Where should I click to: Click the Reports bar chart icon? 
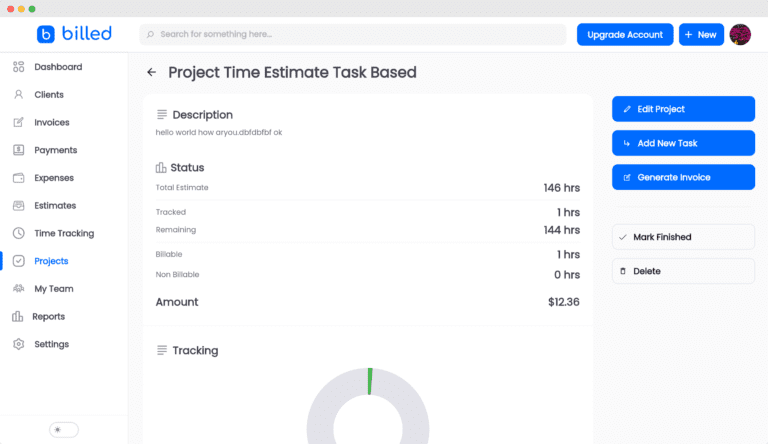[18, 316]
